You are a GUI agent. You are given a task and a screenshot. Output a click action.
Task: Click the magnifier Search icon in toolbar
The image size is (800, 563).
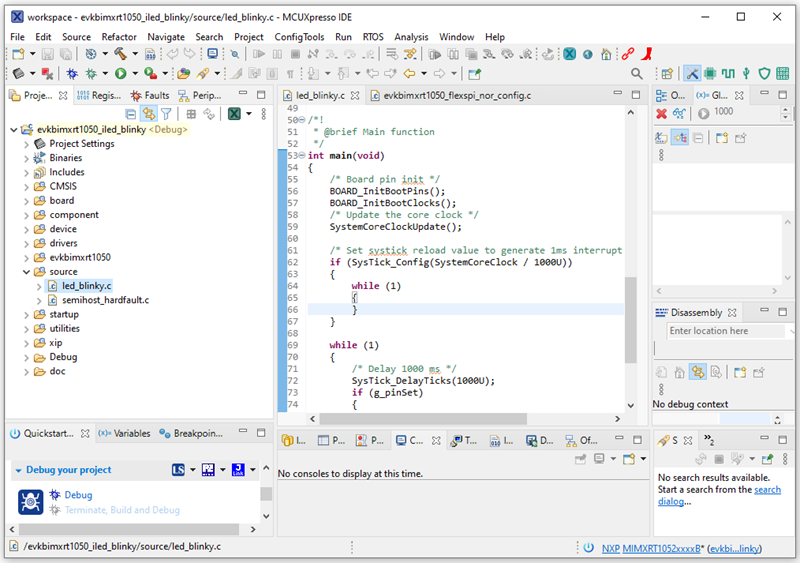click(637, 74)
